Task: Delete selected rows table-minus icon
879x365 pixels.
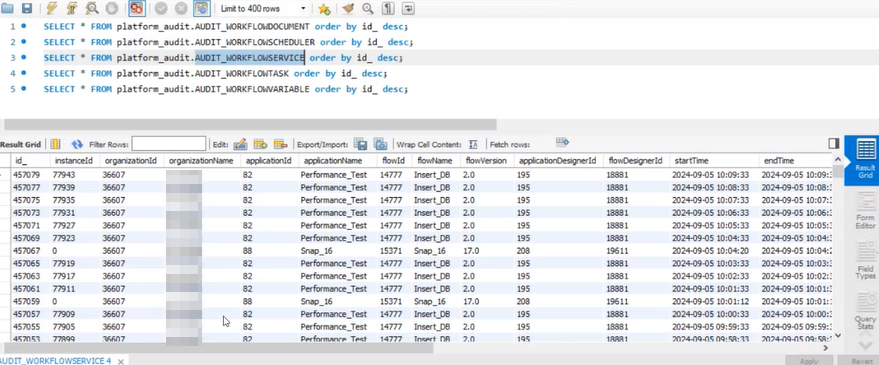Action: (280, 144)
